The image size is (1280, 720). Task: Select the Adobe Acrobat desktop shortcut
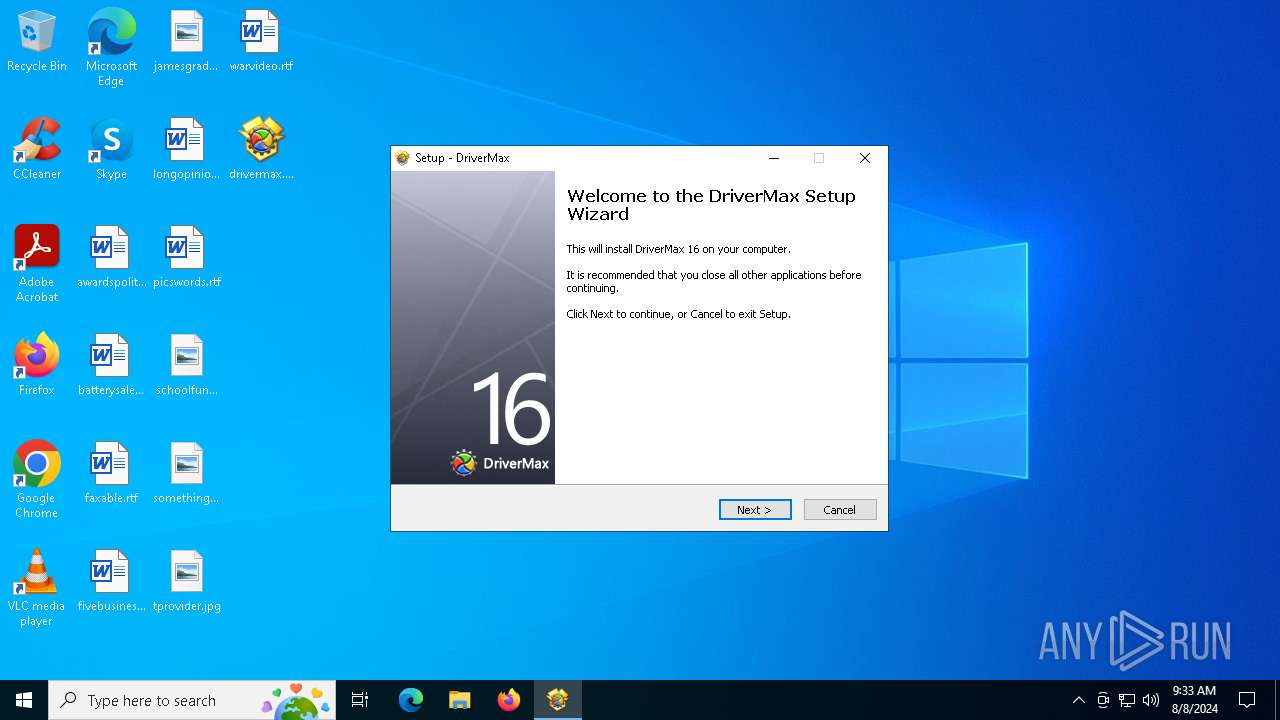[x=37, y=264]
